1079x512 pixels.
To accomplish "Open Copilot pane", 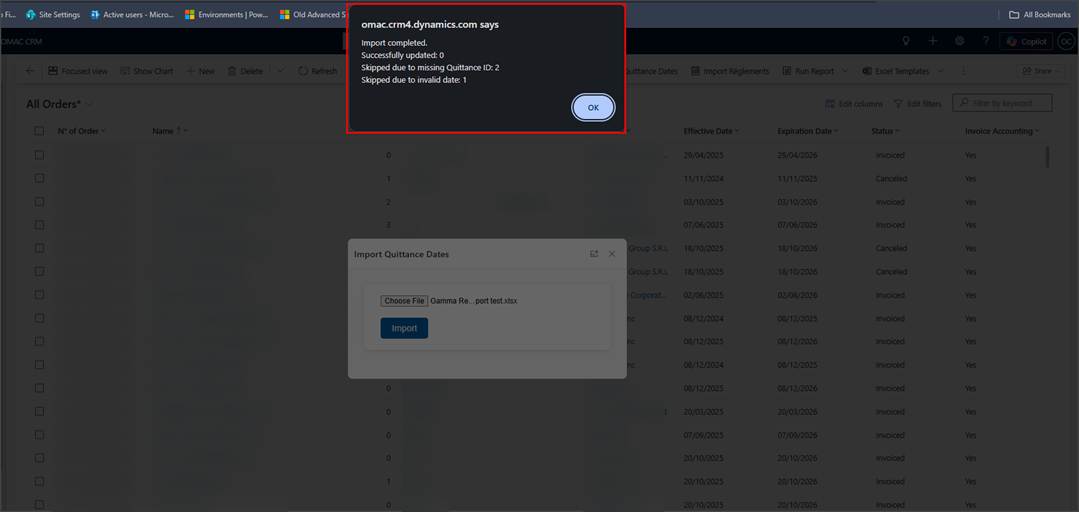I will 1025,41.
